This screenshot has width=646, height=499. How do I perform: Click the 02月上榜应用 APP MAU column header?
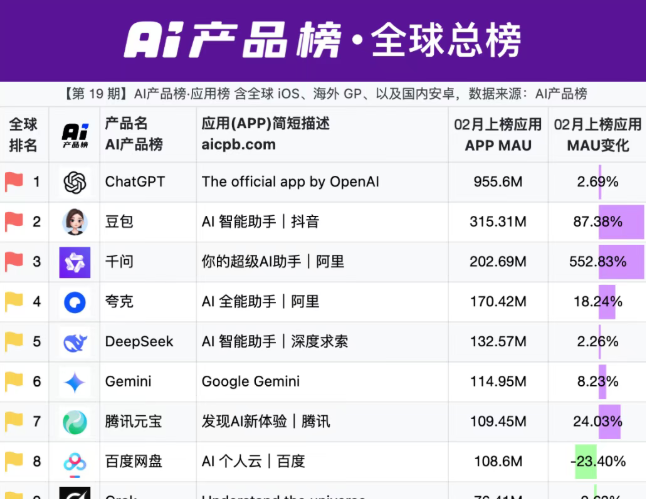click(x=498, y=135)
